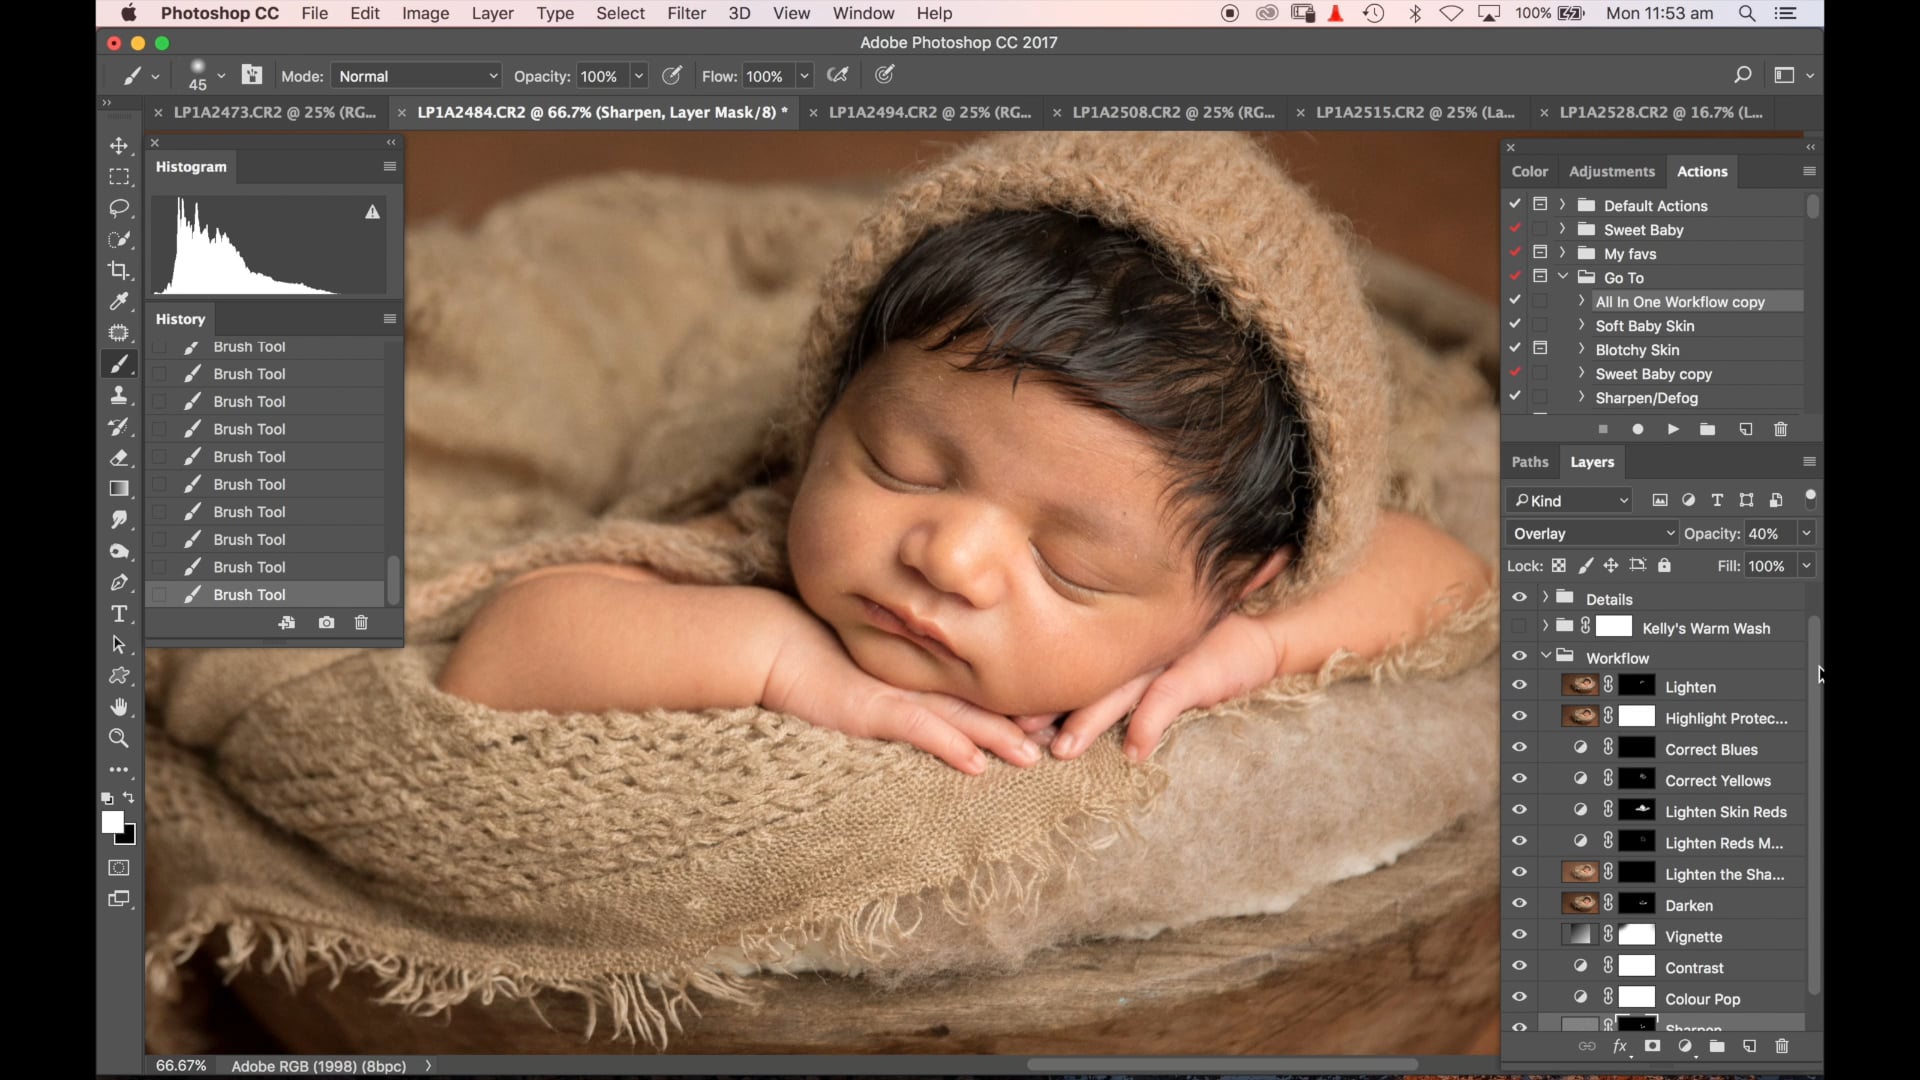
Task: Open the layer blending mode Overlay dropdown
Action: (1590, 533)
